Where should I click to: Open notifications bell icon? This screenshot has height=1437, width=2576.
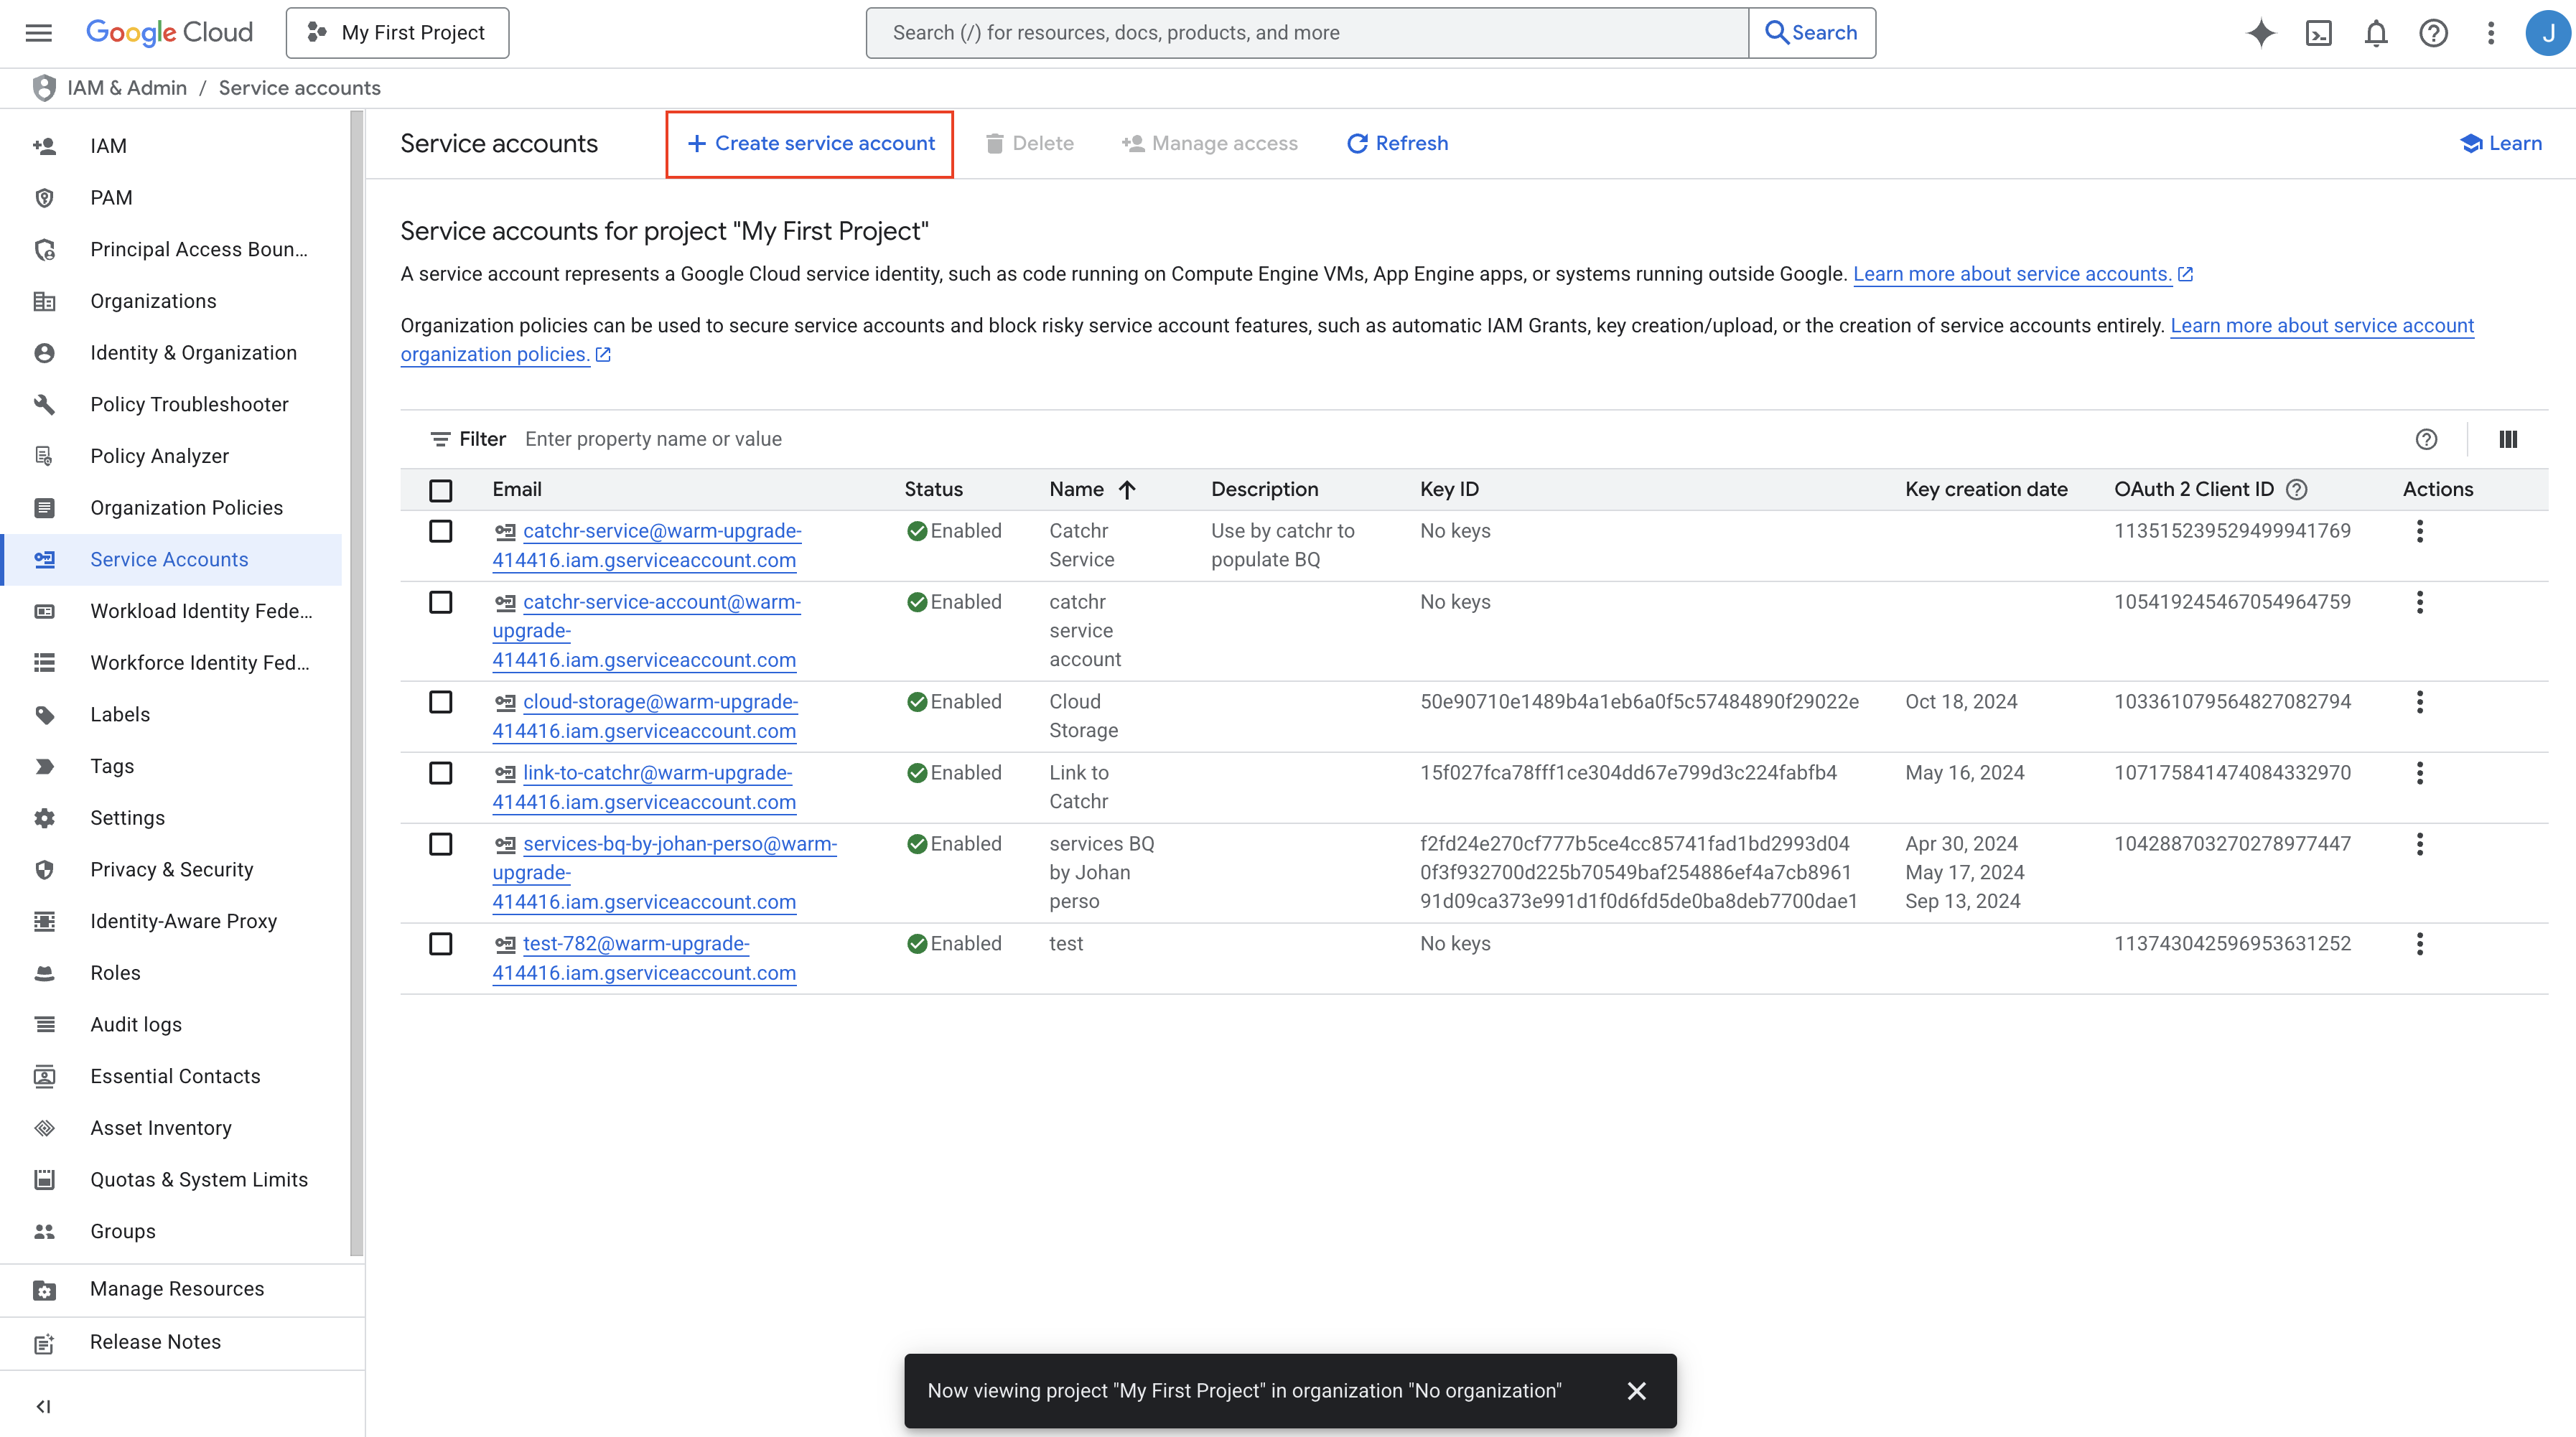[2376, 33]
